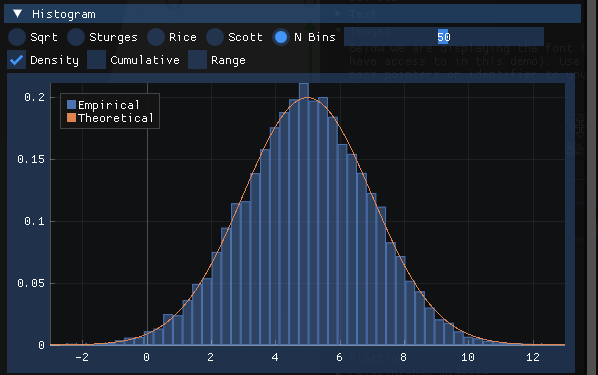Enable the Cumulative checkbox
Viewport: 598px width, 375px height.
click(96, 60)
